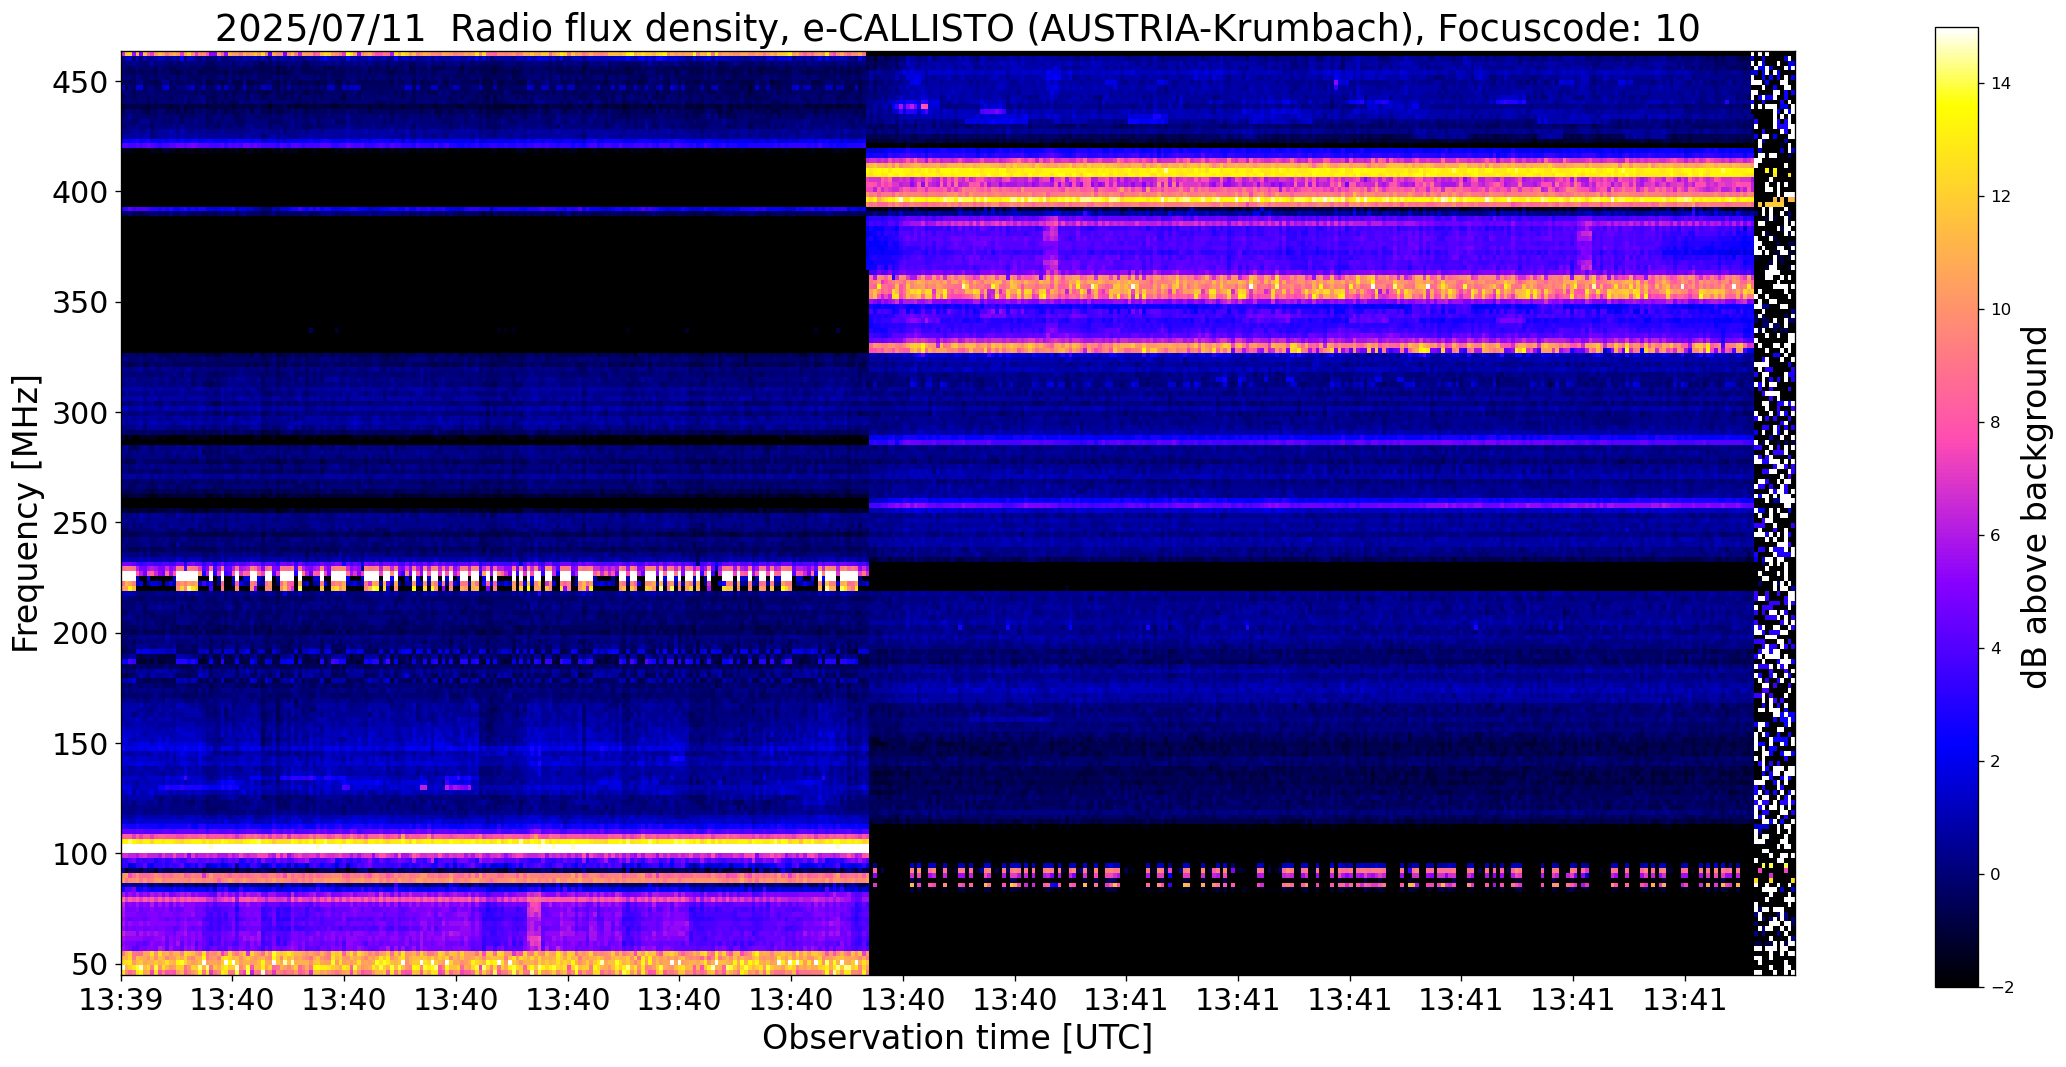Click the "dB above background" colorbar label
This screenshot has height=1067, width=2066.
tap(2036, 507)
